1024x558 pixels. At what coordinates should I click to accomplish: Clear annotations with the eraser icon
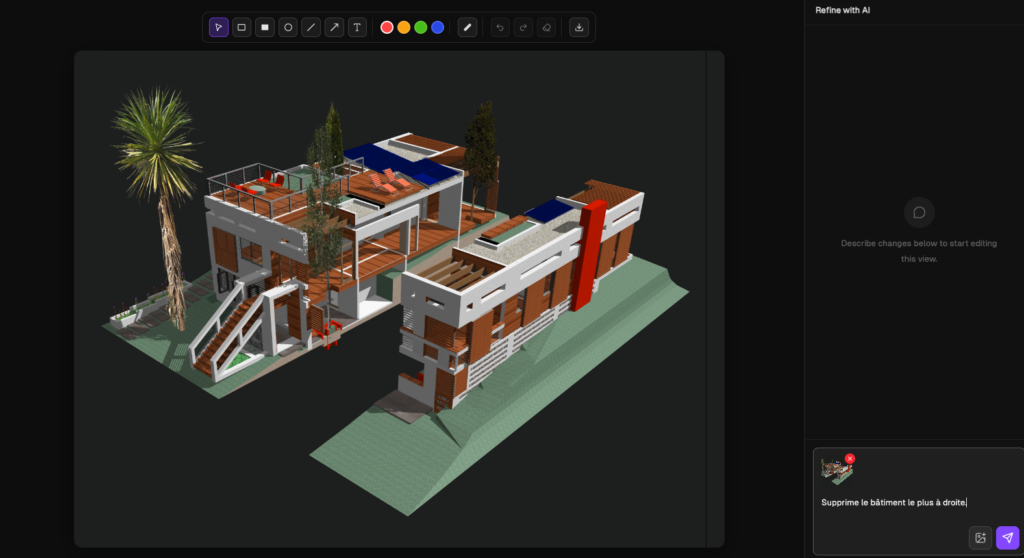pos(546,27)
